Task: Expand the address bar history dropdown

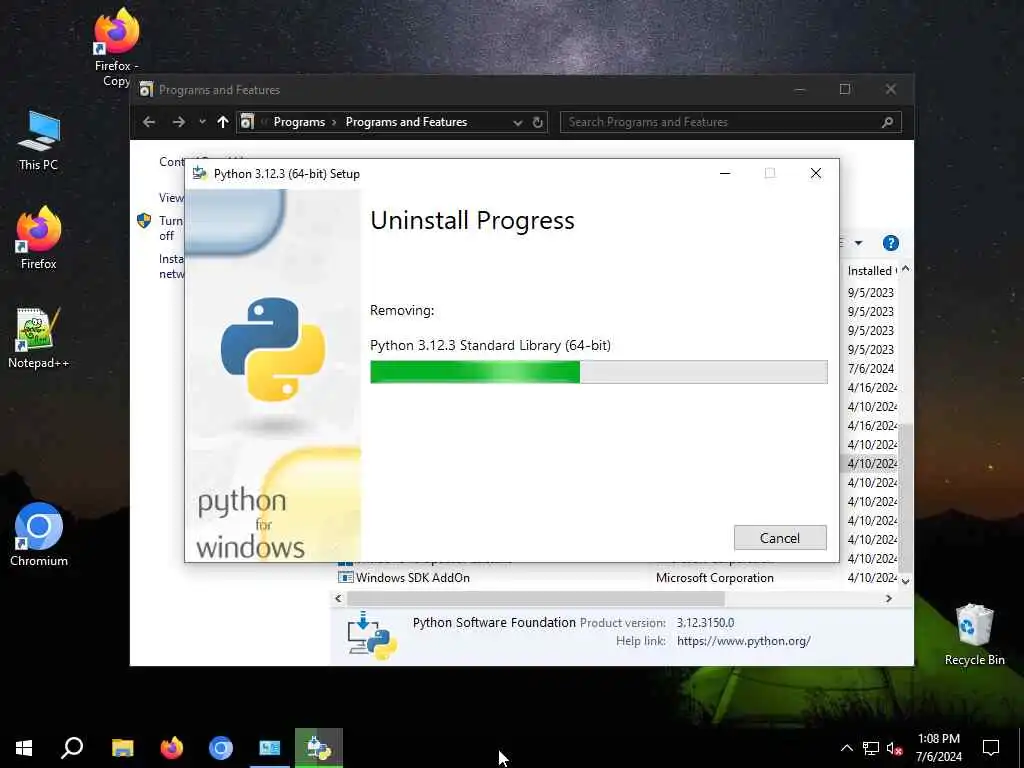Action: pyautogui.click(x=517, y=122)
